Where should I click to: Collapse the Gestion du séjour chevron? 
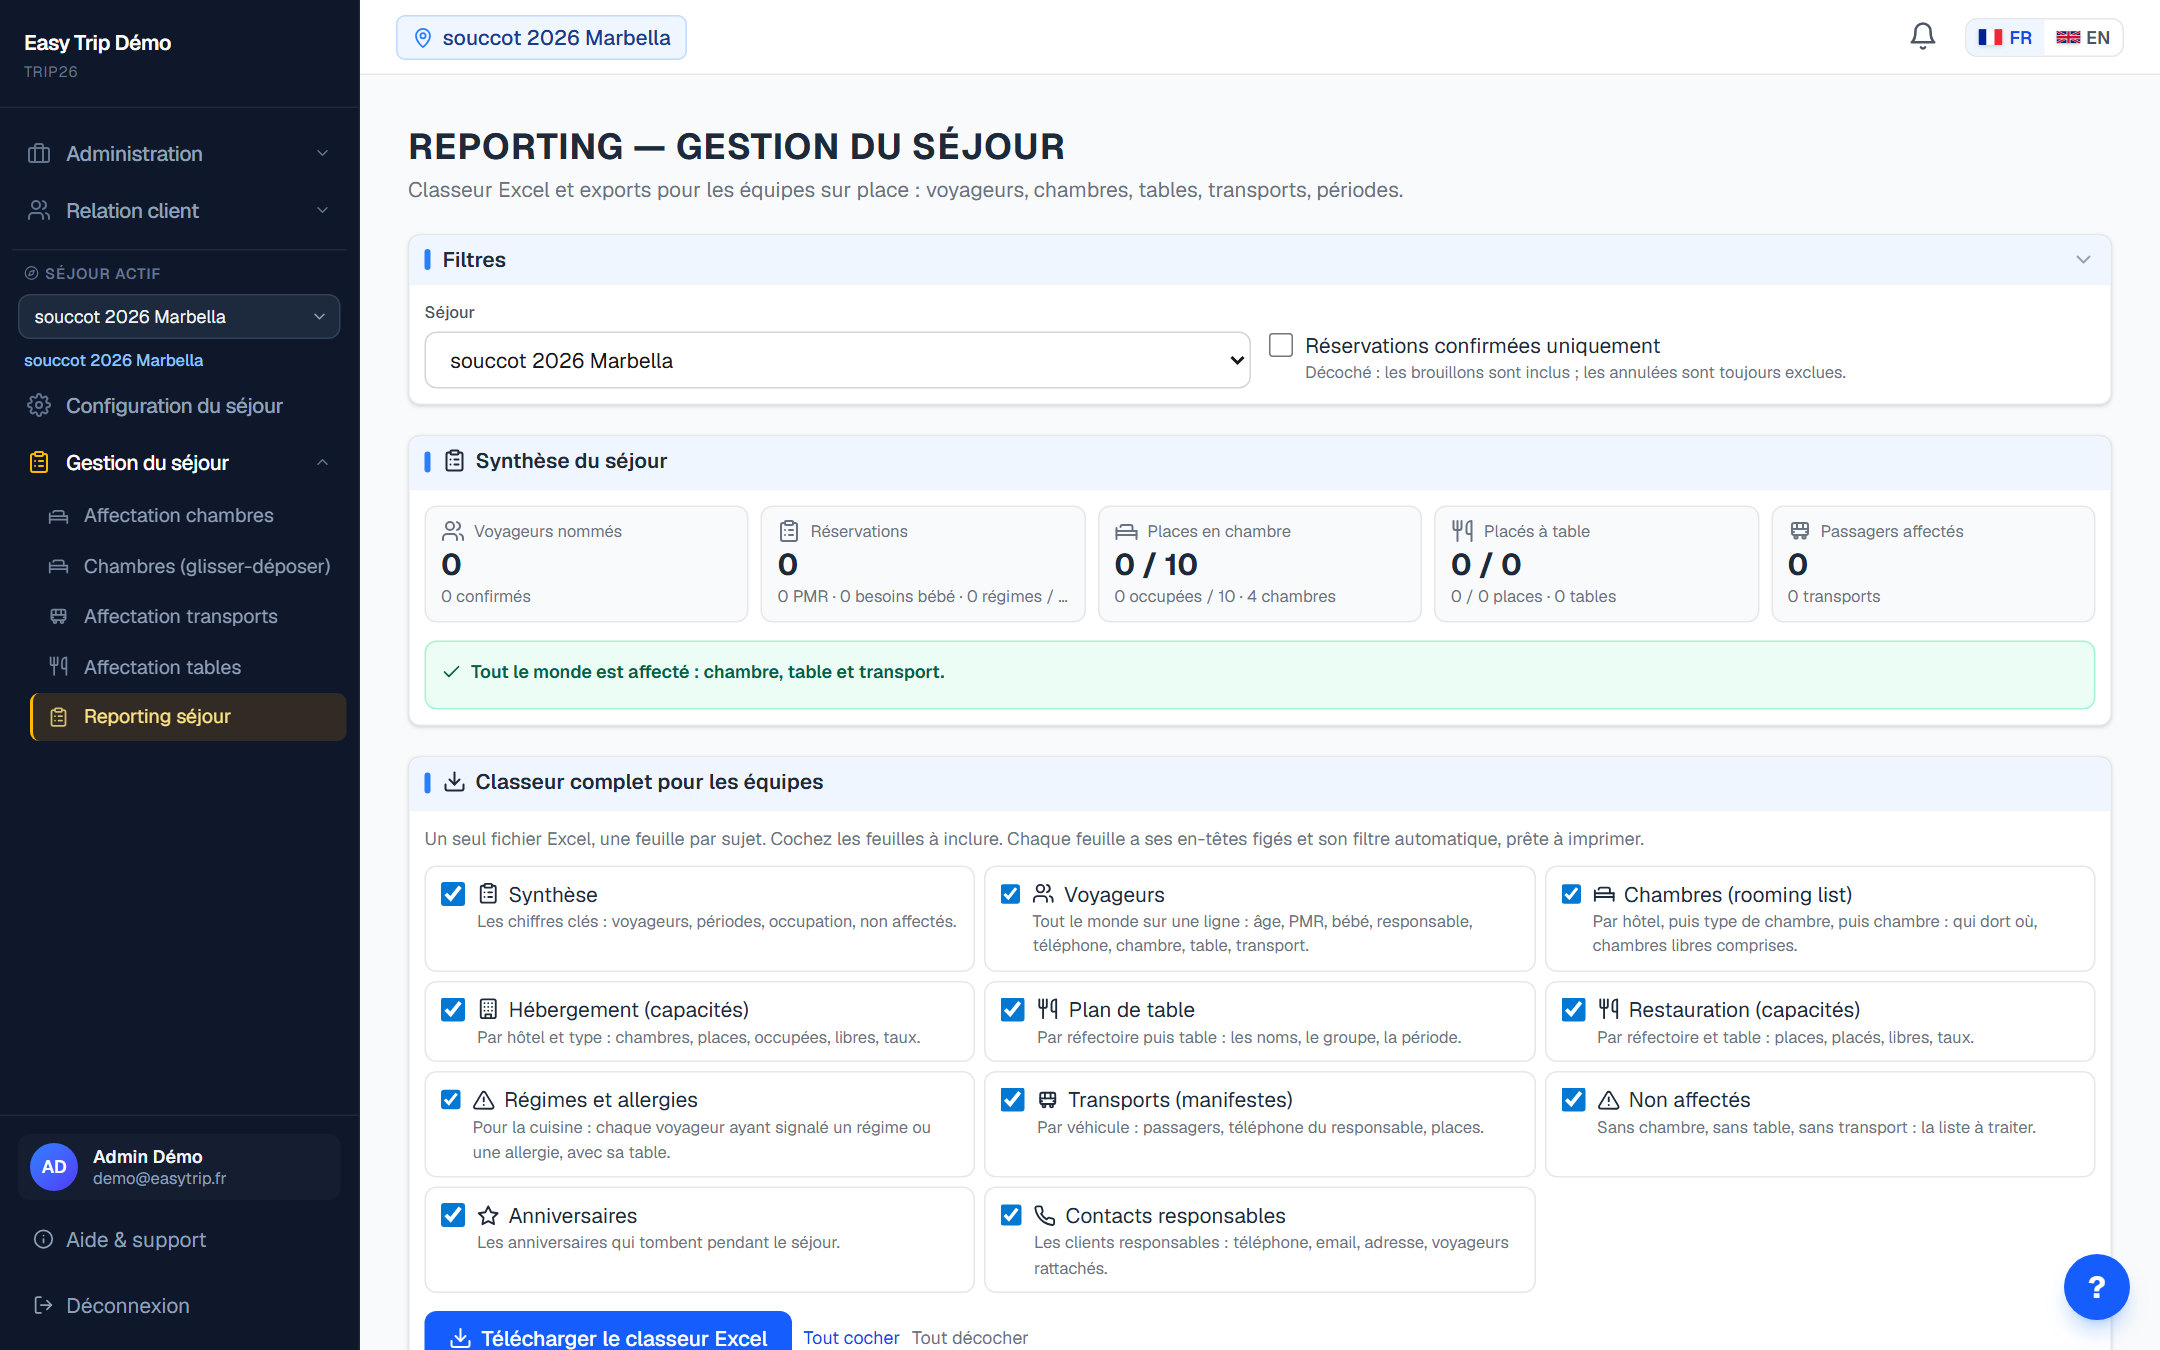pos(322,462)
